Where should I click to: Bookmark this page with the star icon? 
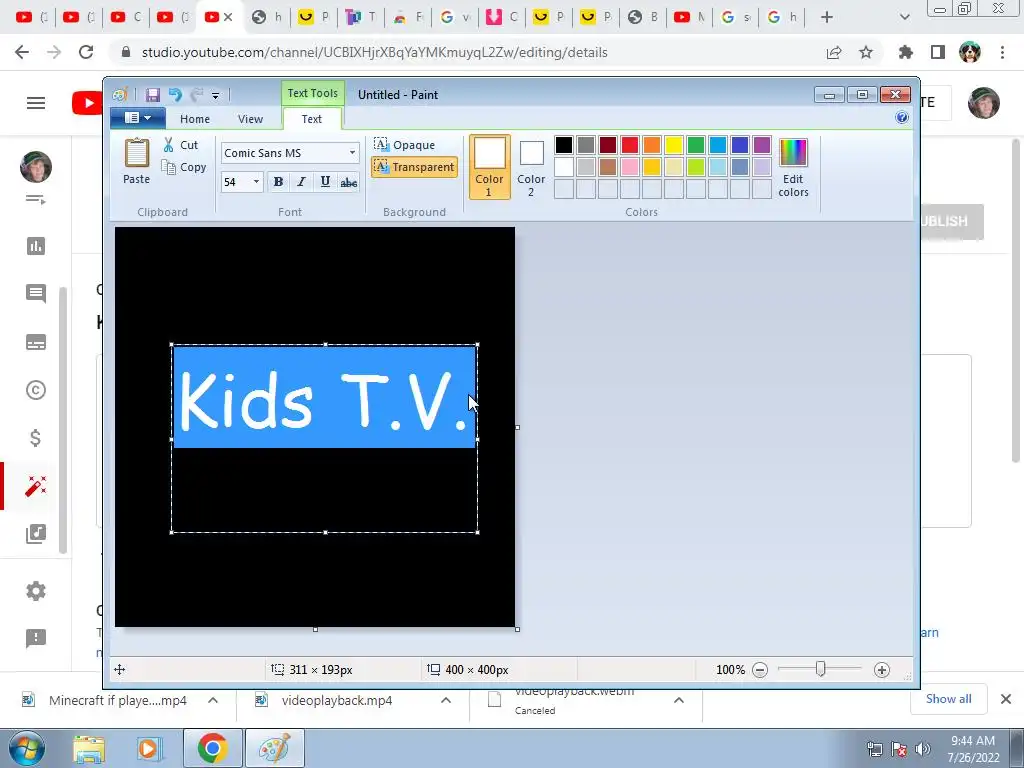pos(866,52)
